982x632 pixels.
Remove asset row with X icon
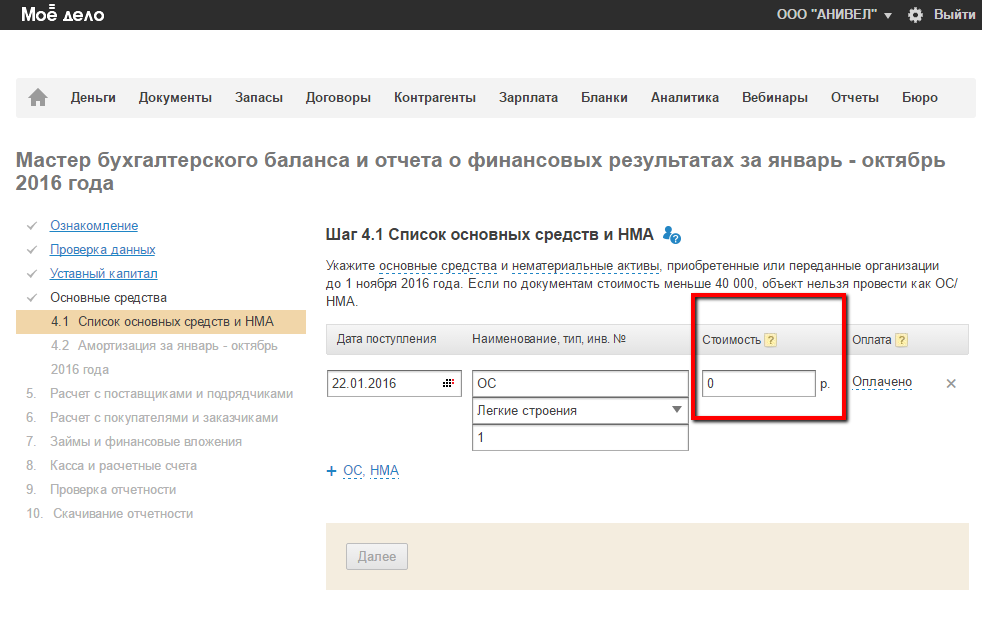pyautogui.click(x=951, y=383)
